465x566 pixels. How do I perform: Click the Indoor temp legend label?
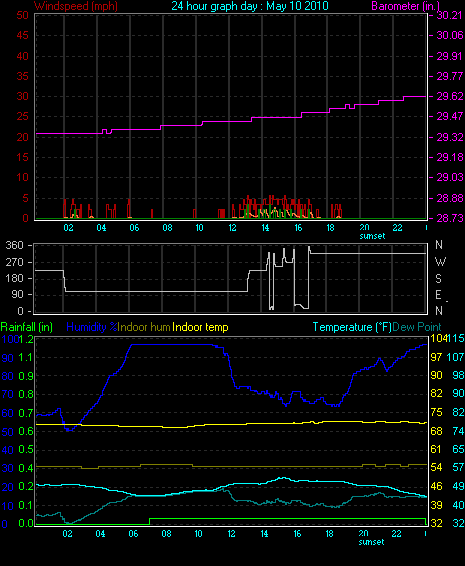[200, 327]
